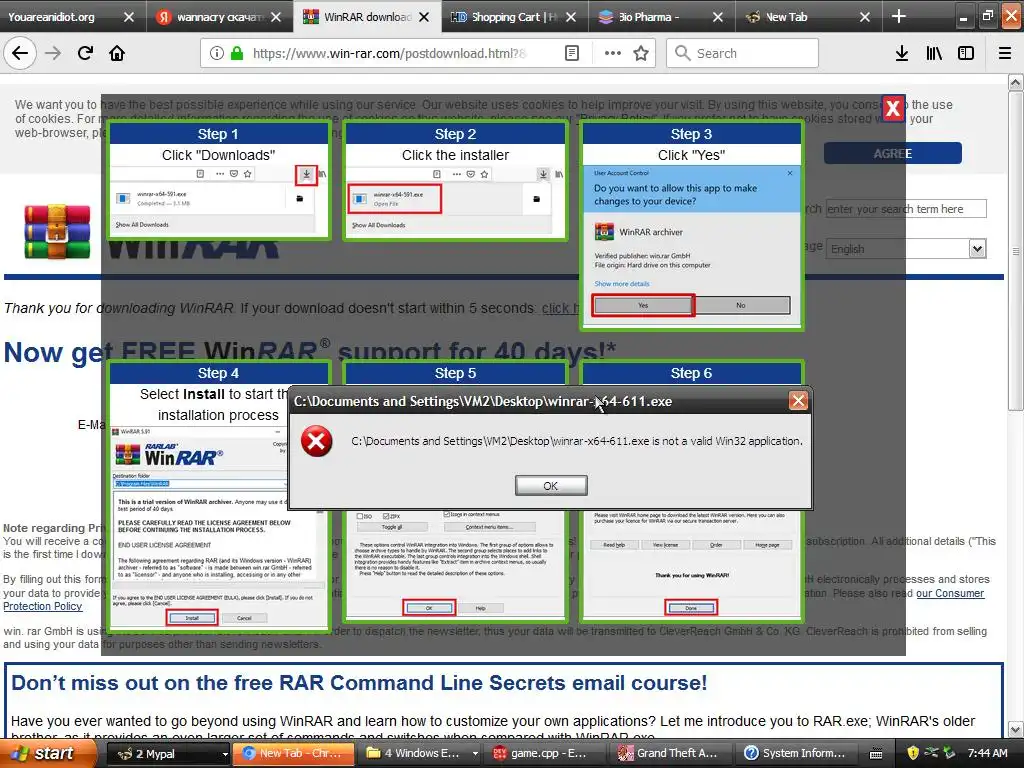The width and height of the screenshot is (1024, 768).
Task: Close the installation steps overlay with red X
Action: click(893, 108)
